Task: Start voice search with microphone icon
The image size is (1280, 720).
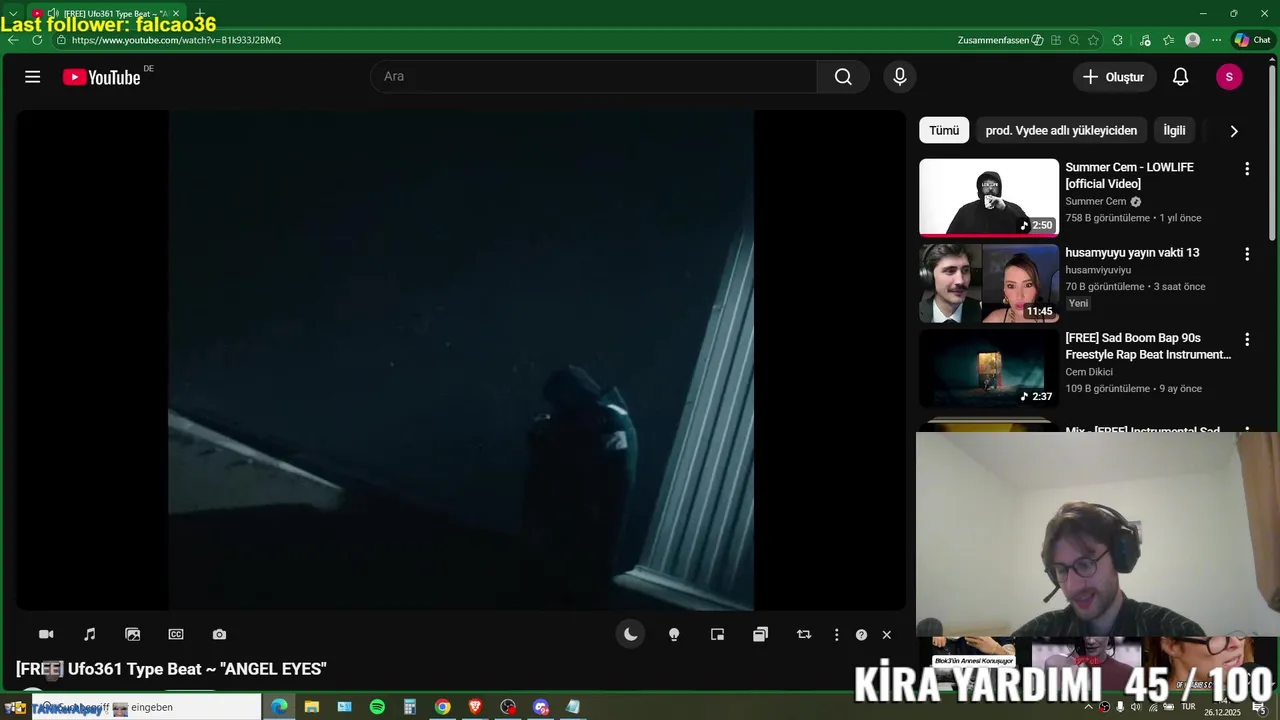Action: 900,77
